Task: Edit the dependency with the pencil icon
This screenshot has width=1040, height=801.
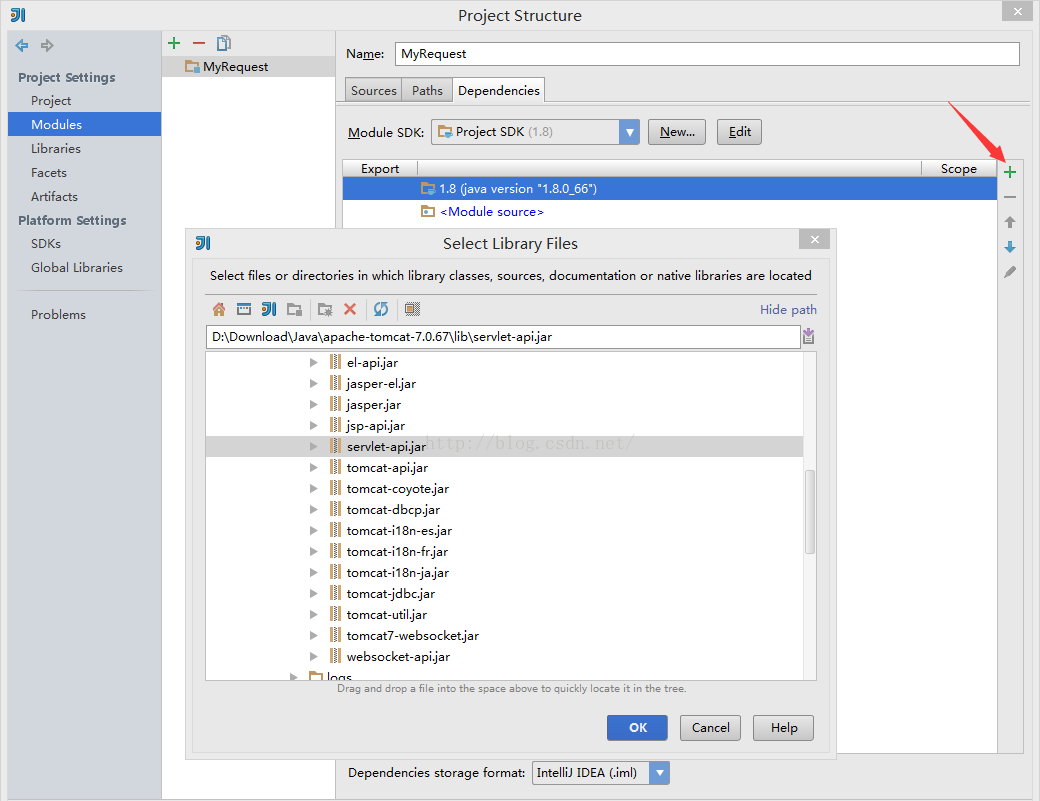Action: click(x=1009, y=272)
